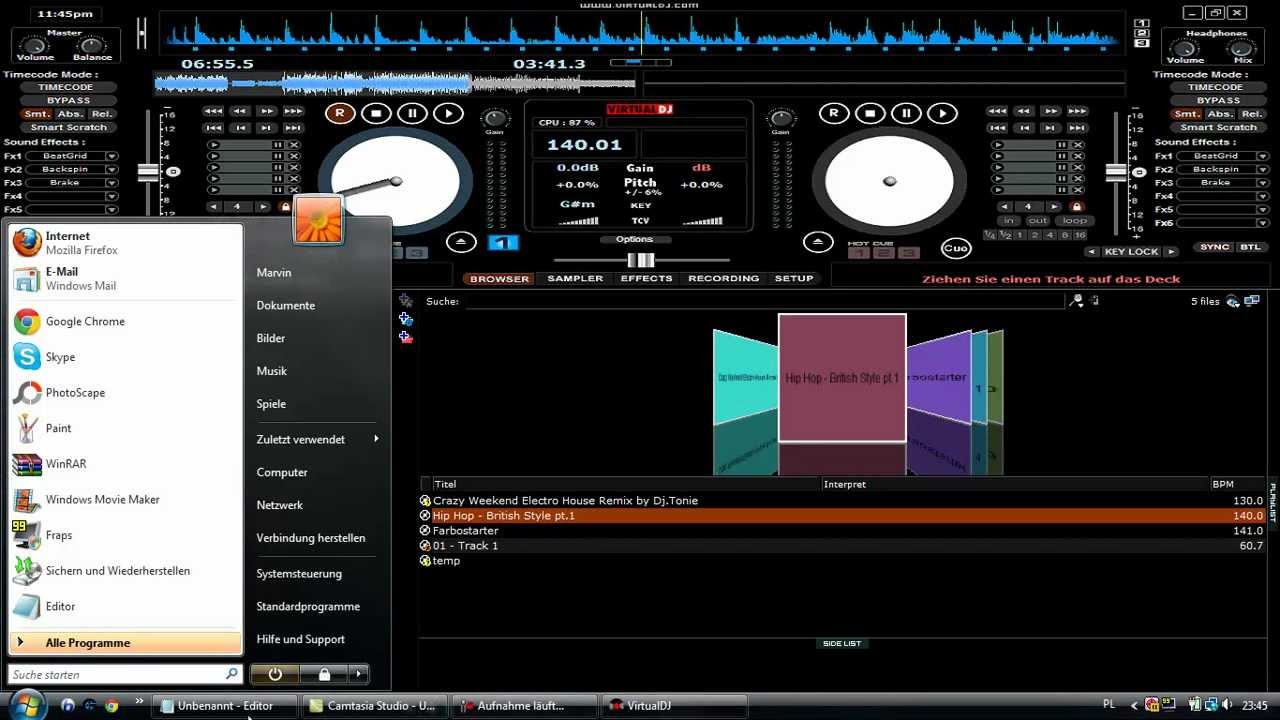Eject the track from the right deck
Screen dimensions: 1280x720
point(818,242)
